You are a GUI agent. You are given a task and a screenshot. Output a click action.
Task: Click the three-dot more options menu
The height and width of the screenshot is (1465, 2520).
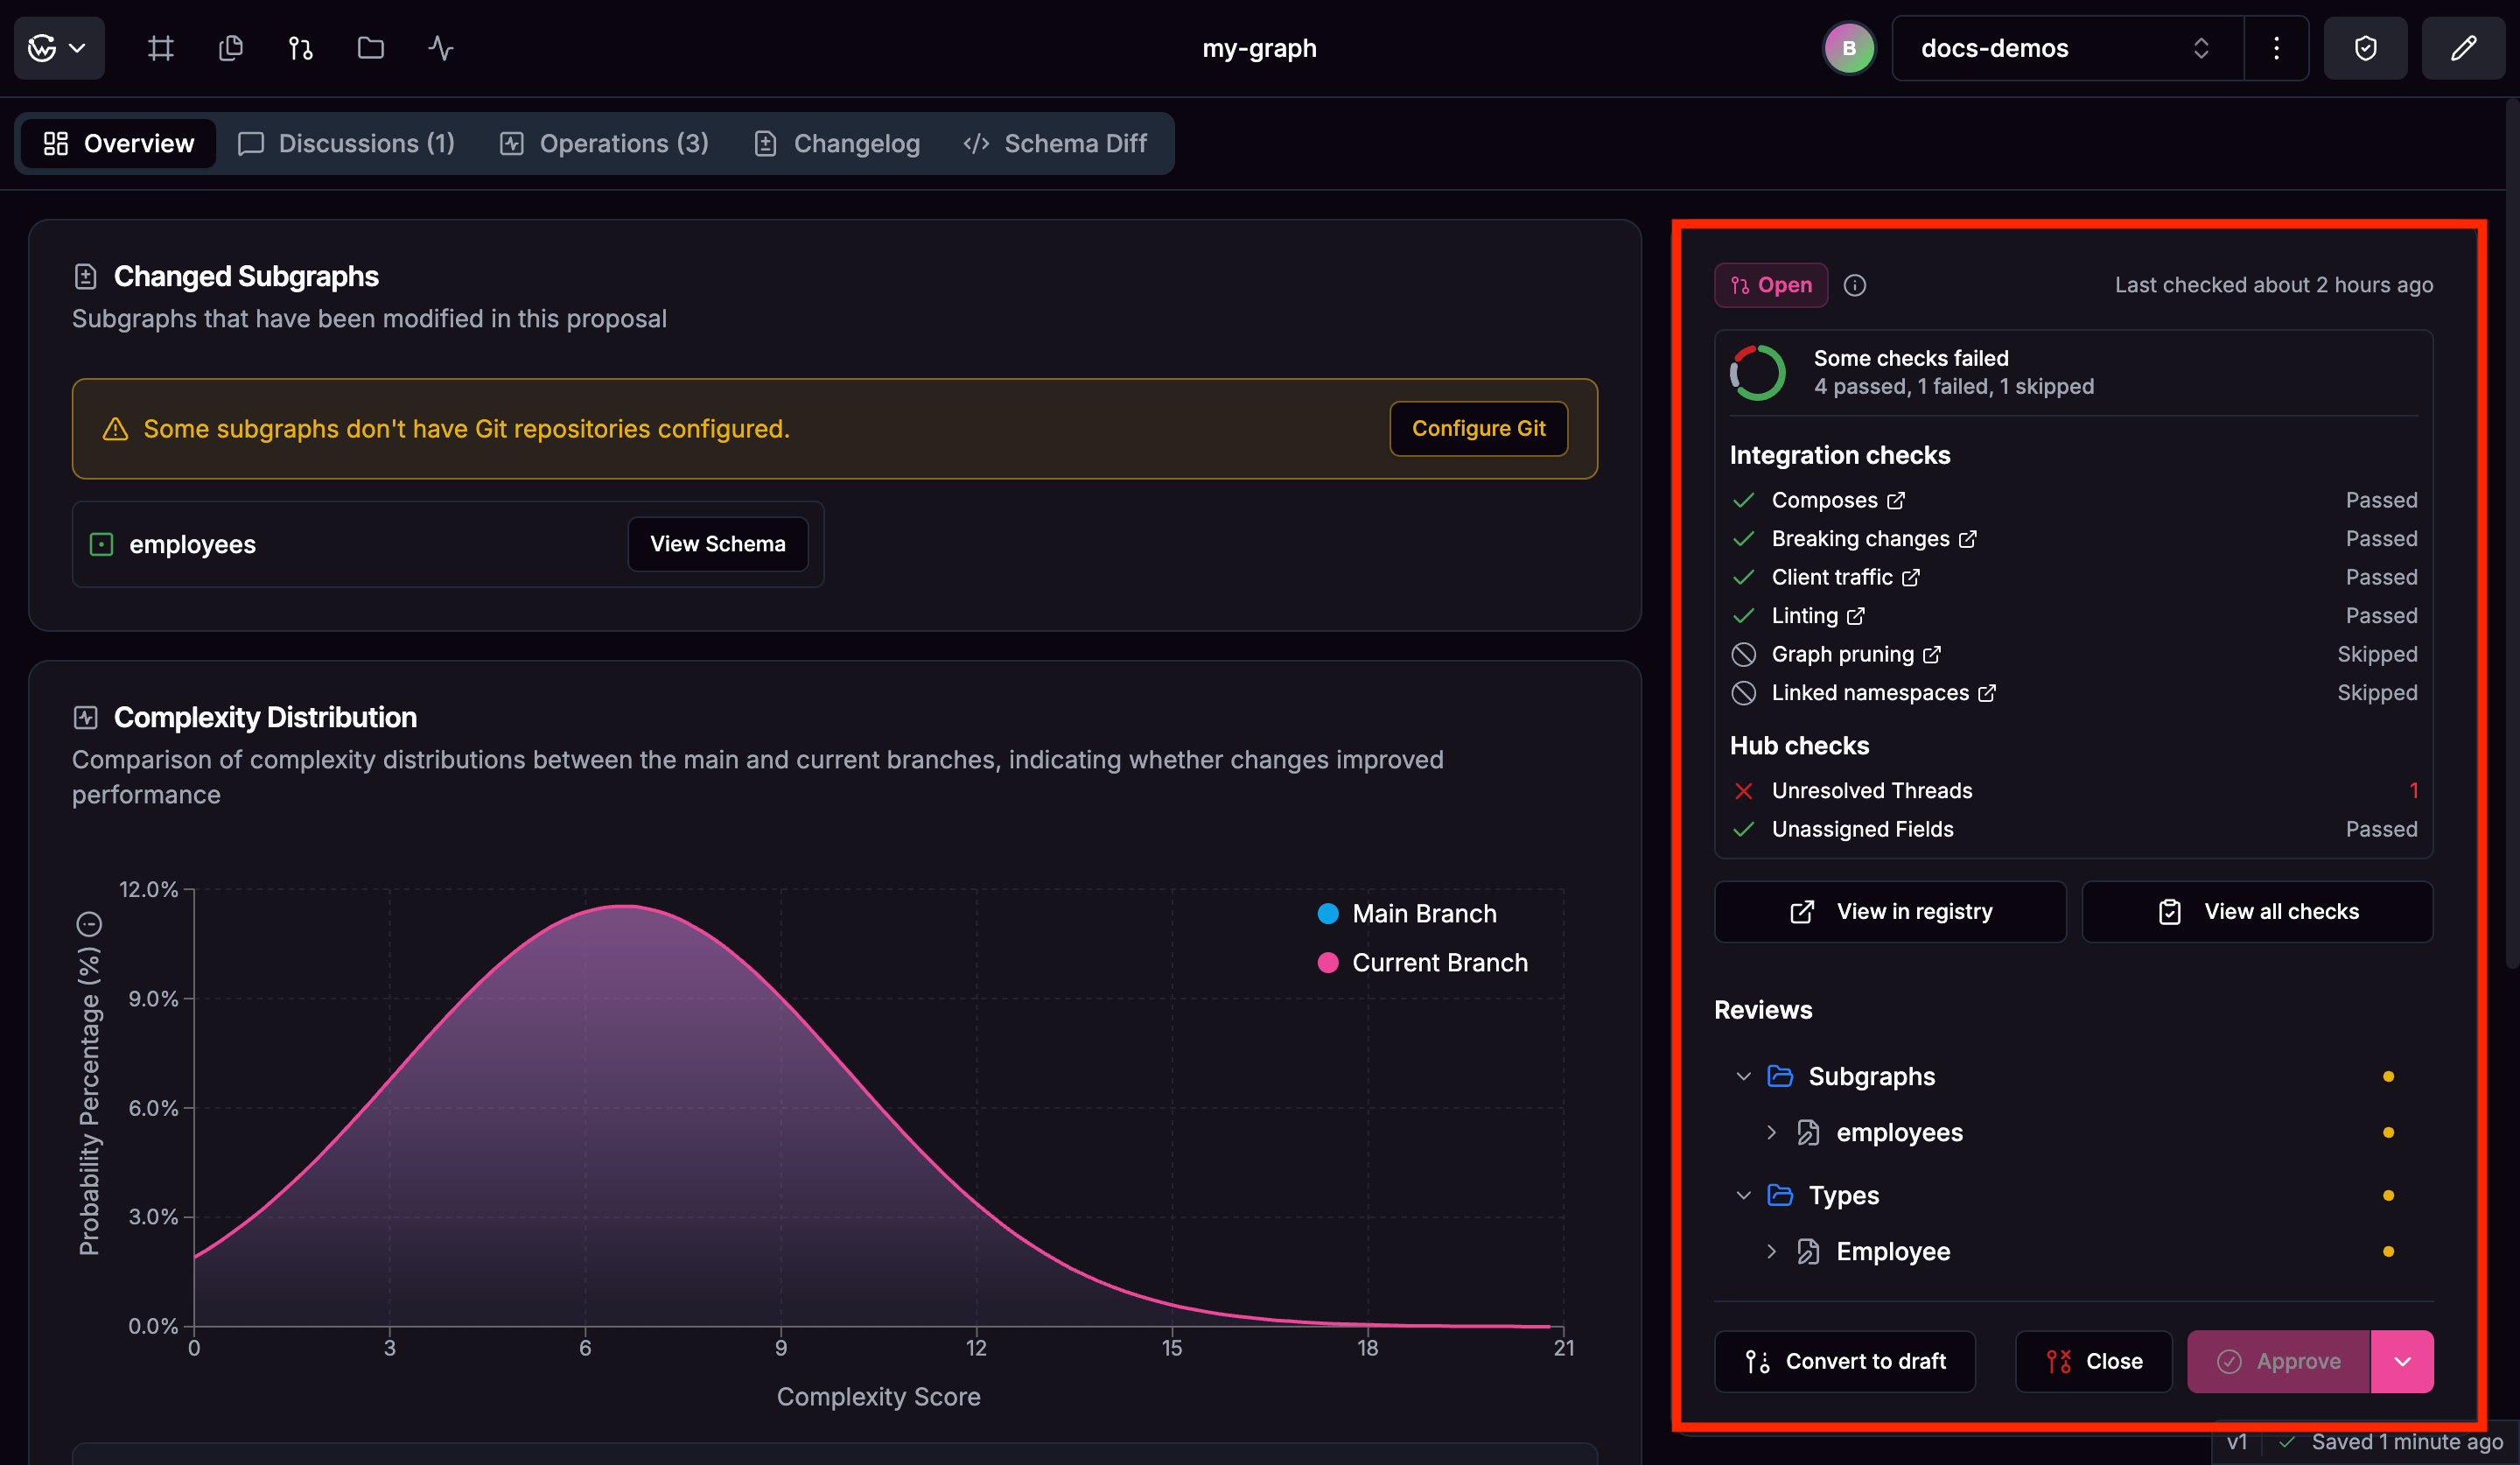point(2276,48)
